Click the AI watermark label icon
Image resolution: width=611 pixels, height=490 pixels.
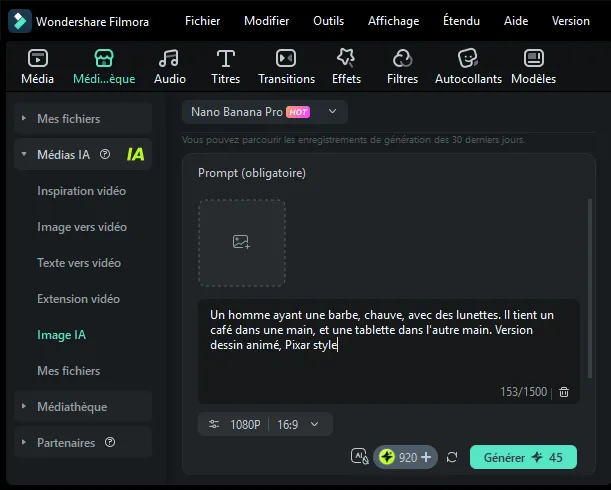[360, 456]
